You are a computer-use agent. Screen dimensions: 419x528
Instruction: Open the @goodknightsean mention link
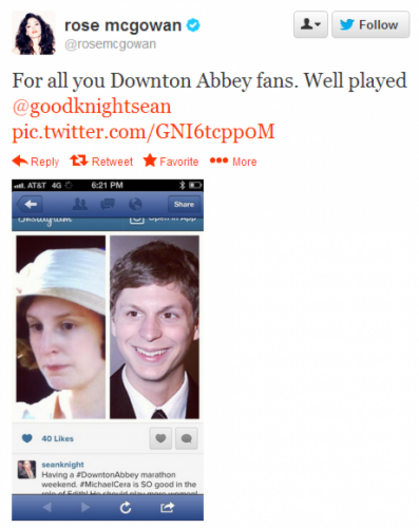click(92, 106)
